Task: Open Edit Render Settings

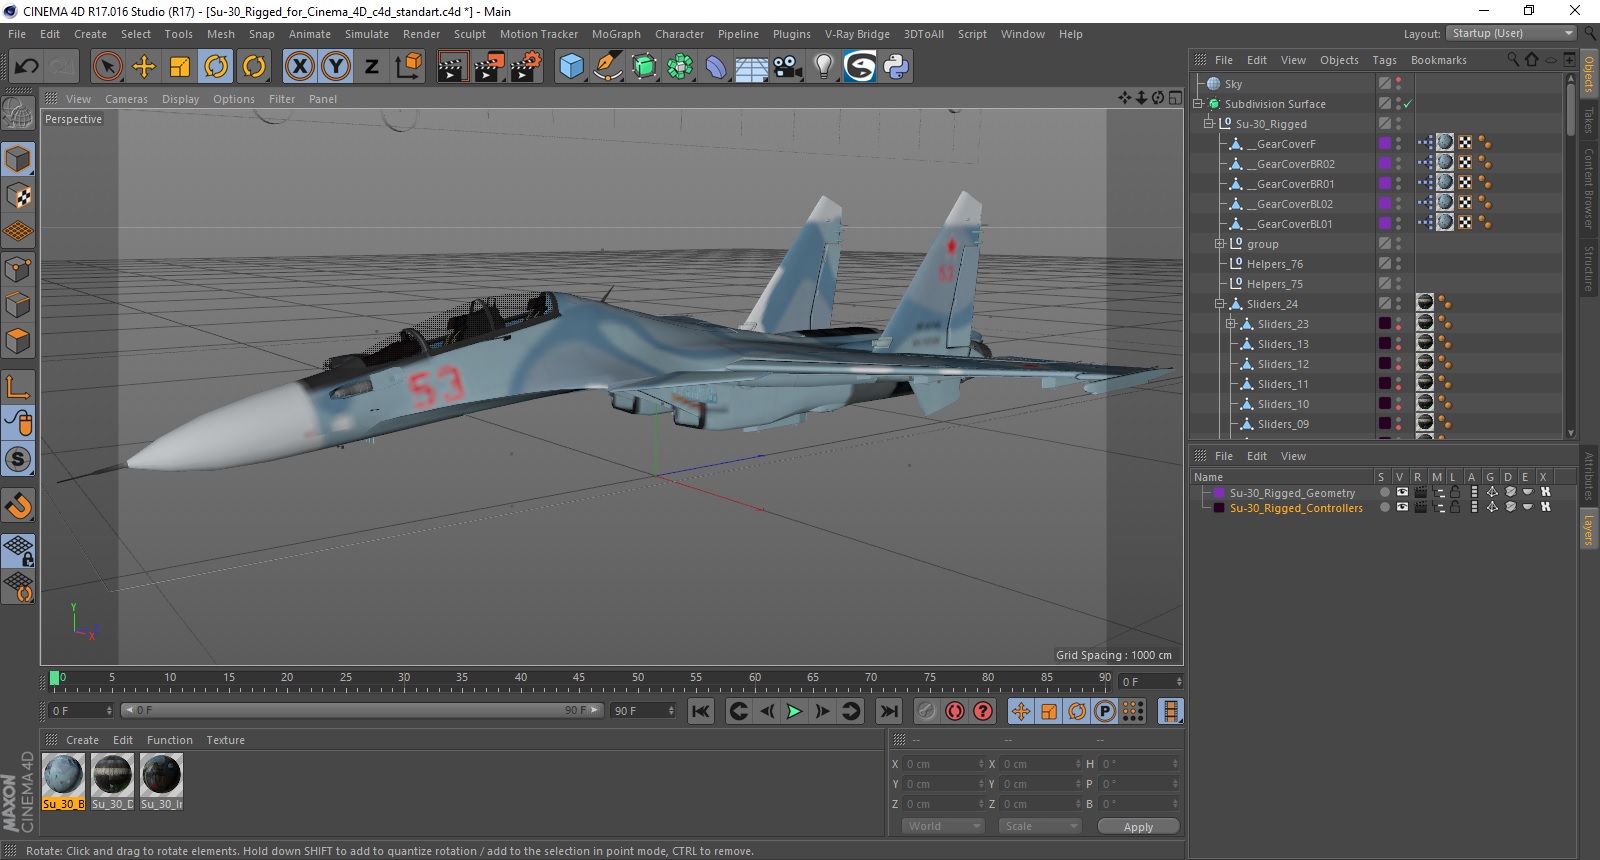Action: 526,67
